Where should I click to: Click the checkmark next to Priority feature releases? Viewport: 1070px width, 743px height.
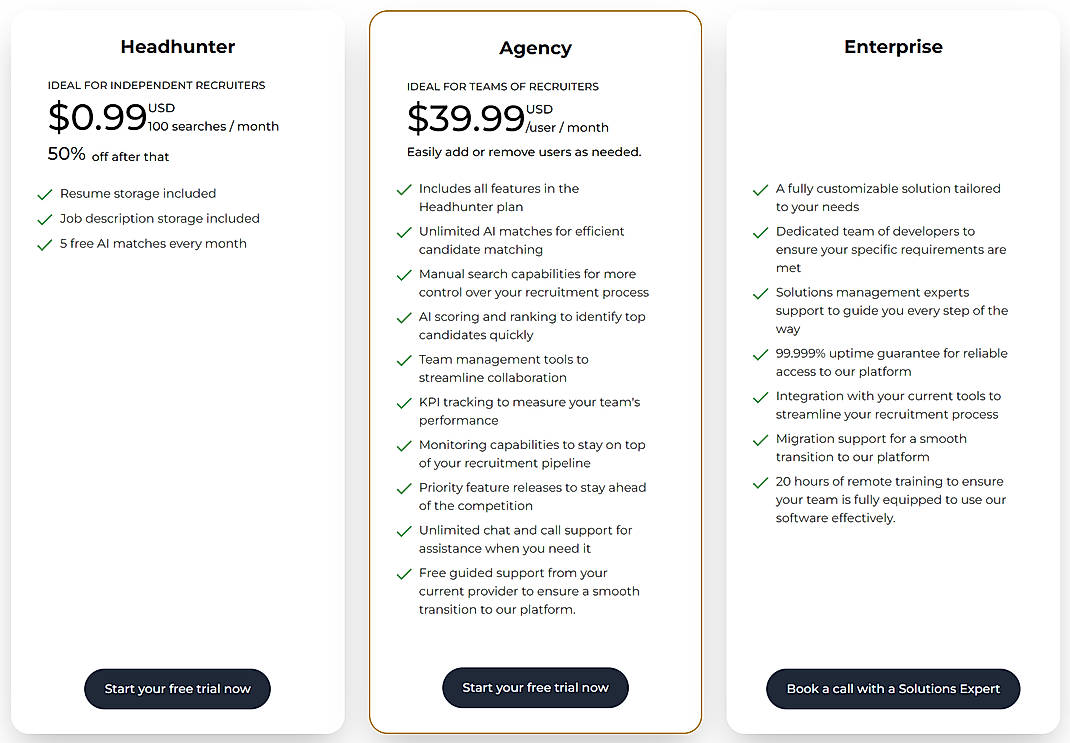(404, 488)
